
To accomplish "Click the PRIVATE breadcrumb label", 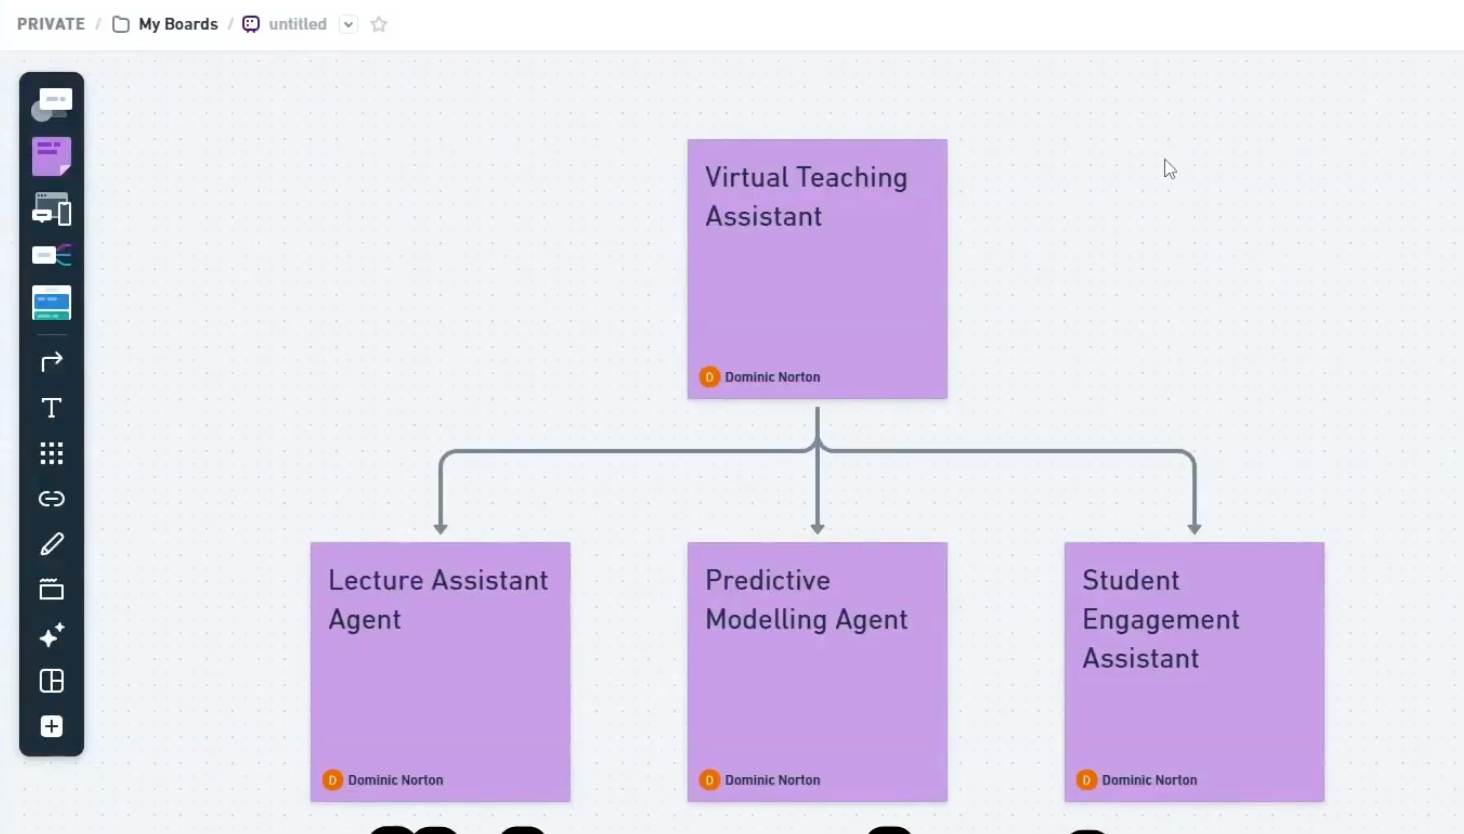I will point(50,23).
